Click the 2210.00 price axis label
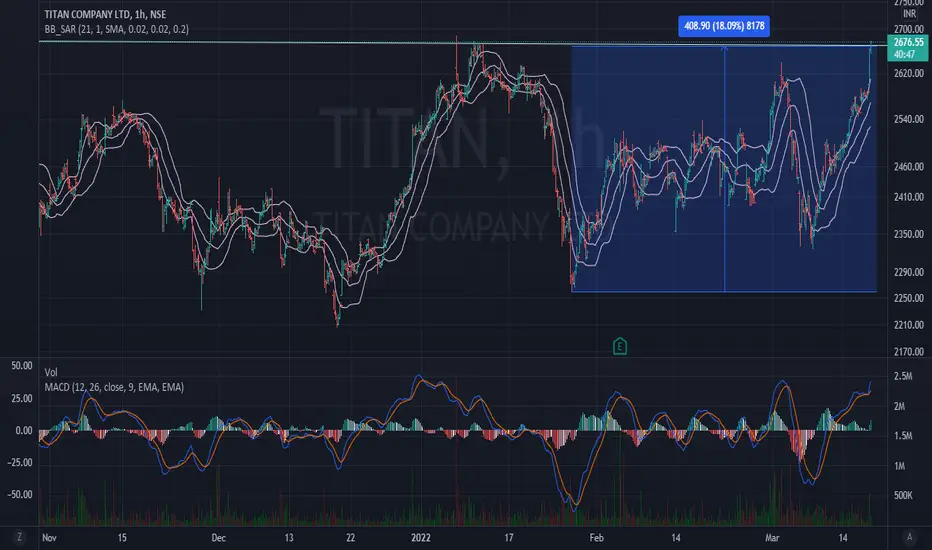The width and height of the screenshot is (932, 550). pyautogui.click(x=909, y=325)
